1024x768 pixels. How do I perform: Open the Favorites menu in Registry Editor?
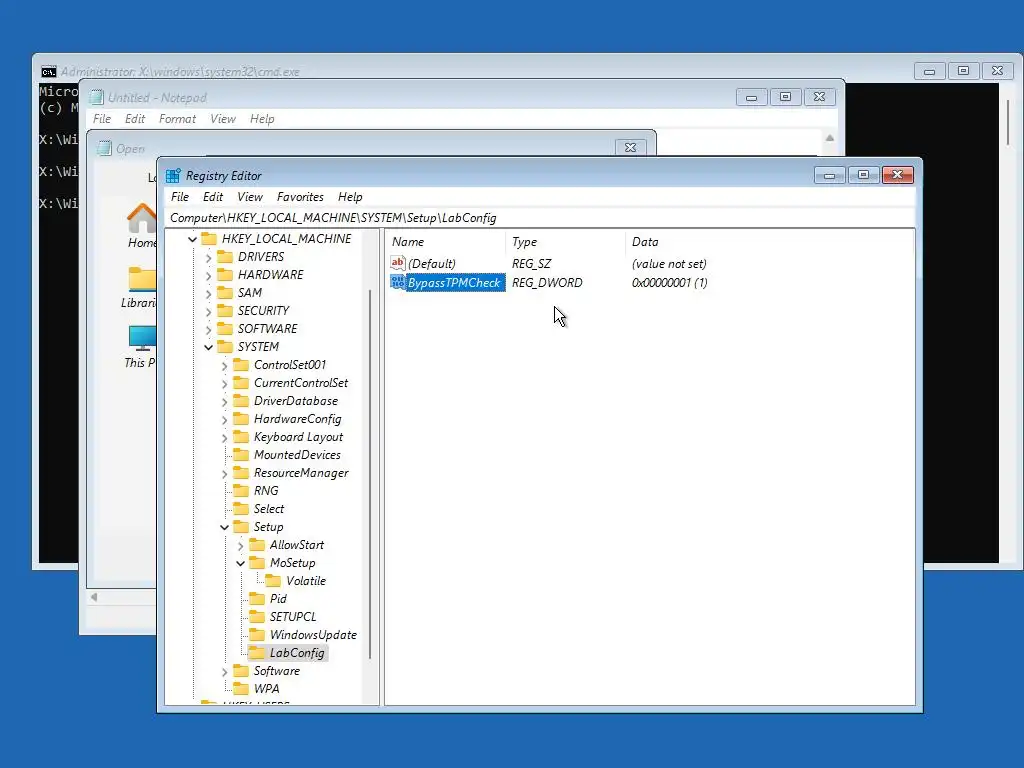[300, 197]
